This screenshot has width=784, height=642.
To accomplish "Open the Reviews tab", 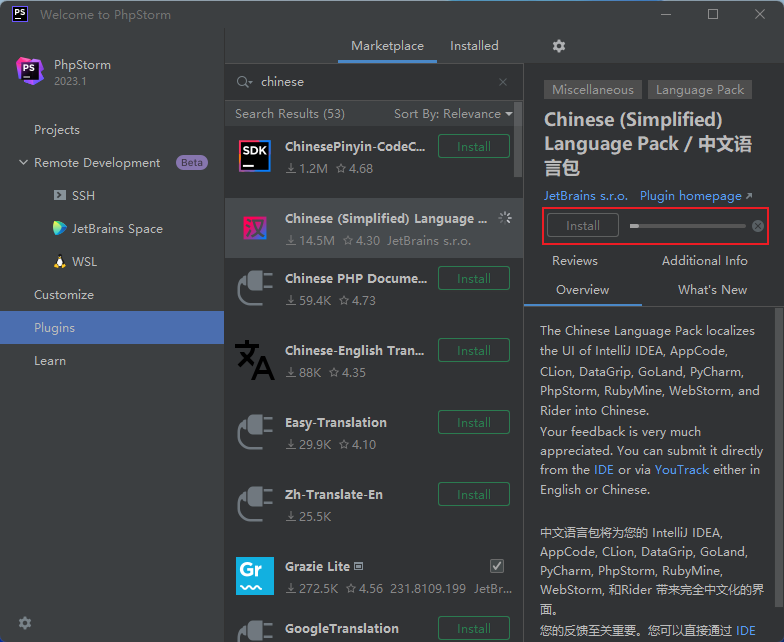I will tap(574, 261).
